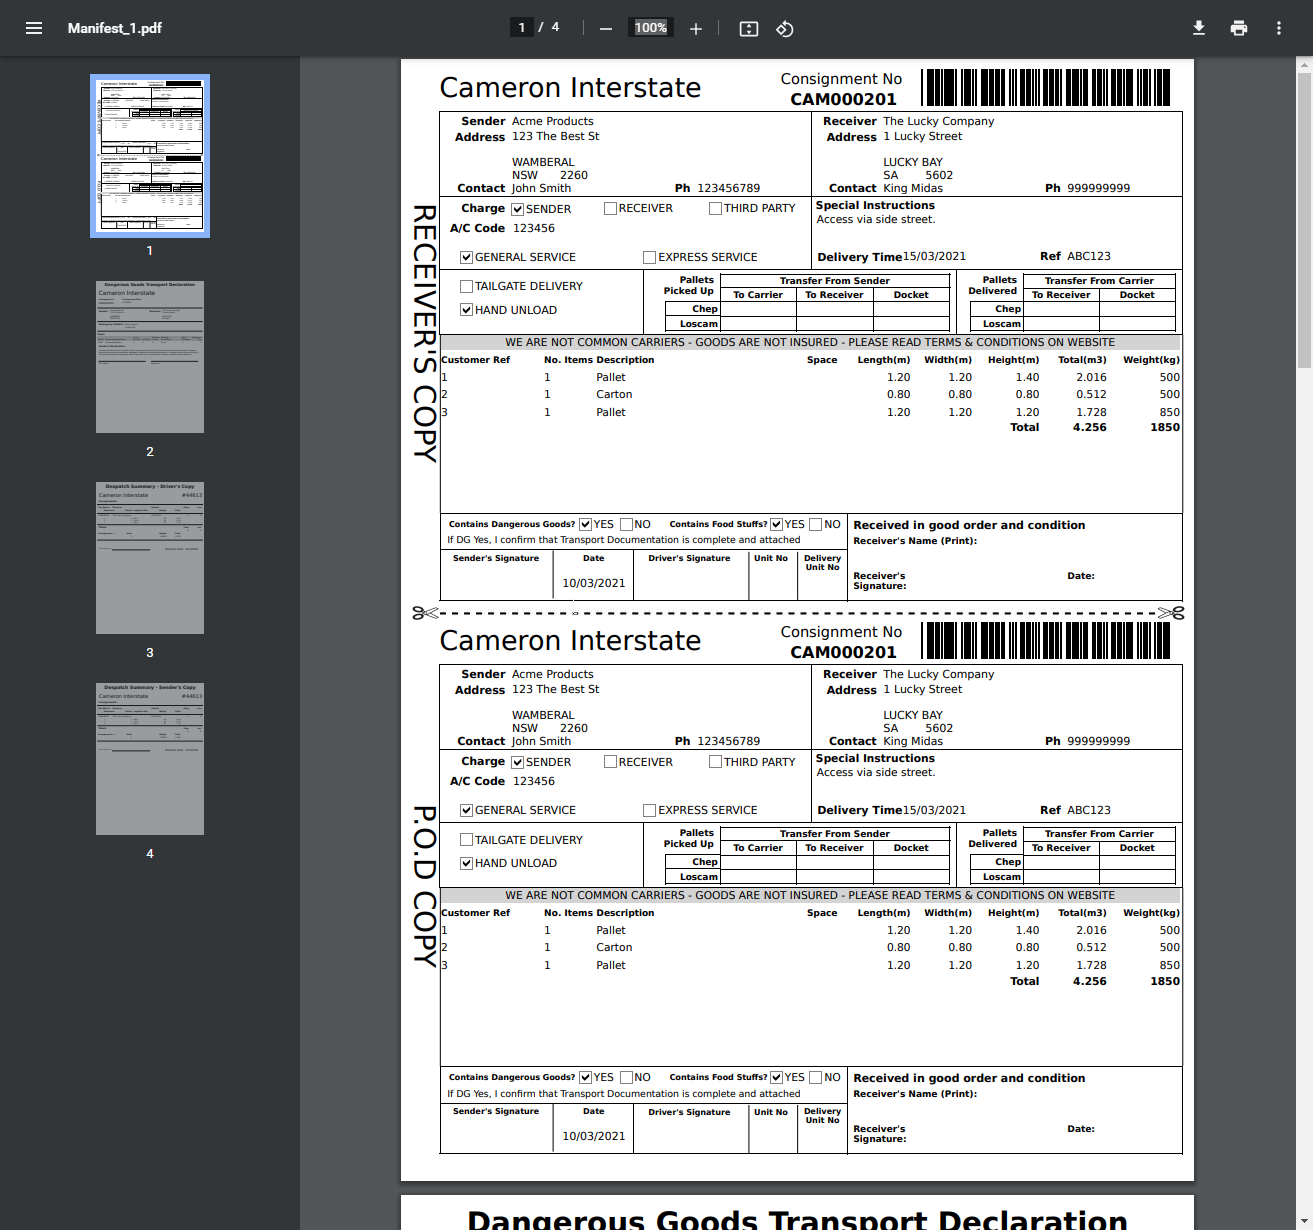1313x1230 pixels.
Task: Edit the 100% zoom level field
Action: [x=651, y=27]
